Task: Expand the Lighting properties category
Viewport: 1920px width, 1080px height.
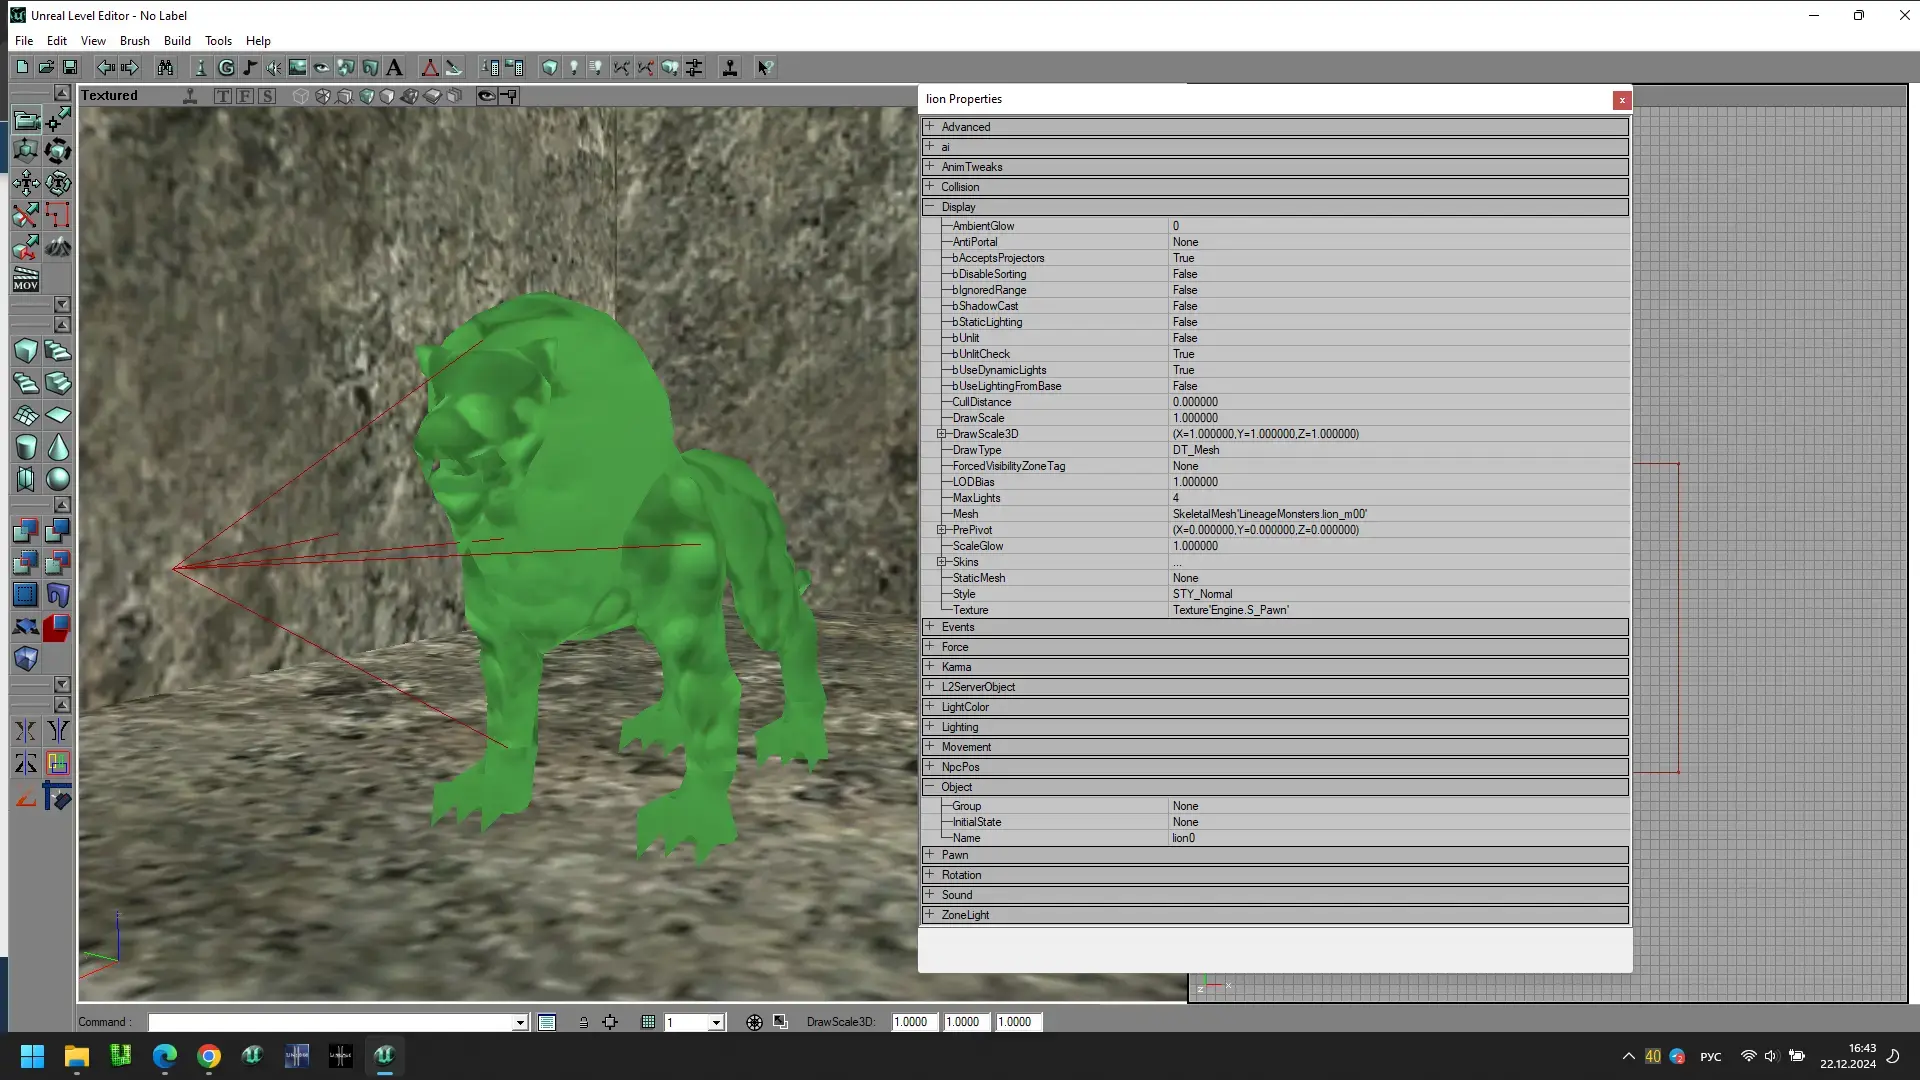Action: pyautogui.click(x=929, y=726)
